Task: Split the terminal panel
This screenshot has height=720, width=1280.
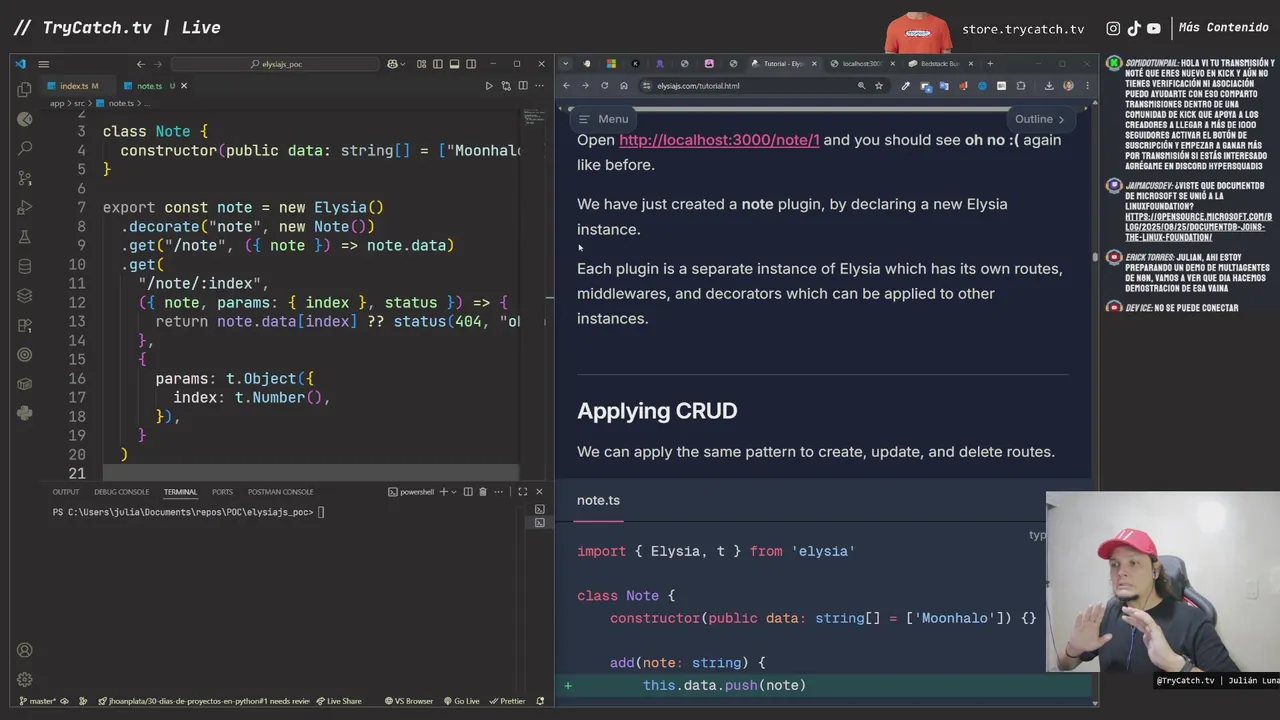Action: (x=467, y=492)
